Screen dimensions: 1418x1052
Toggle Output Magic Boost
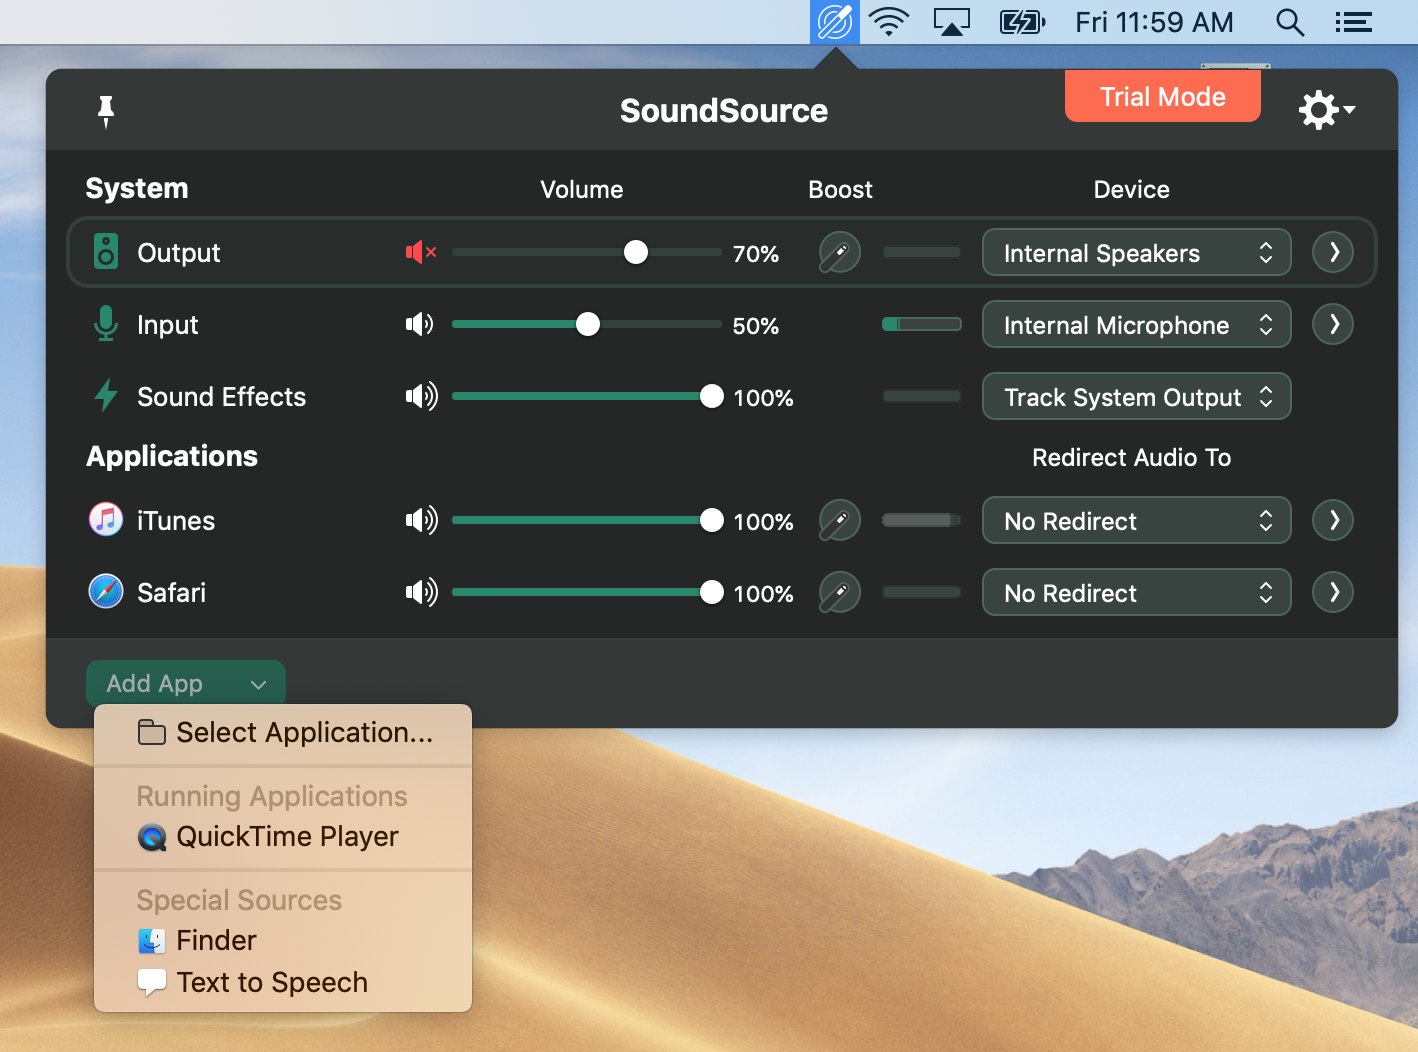840,253
